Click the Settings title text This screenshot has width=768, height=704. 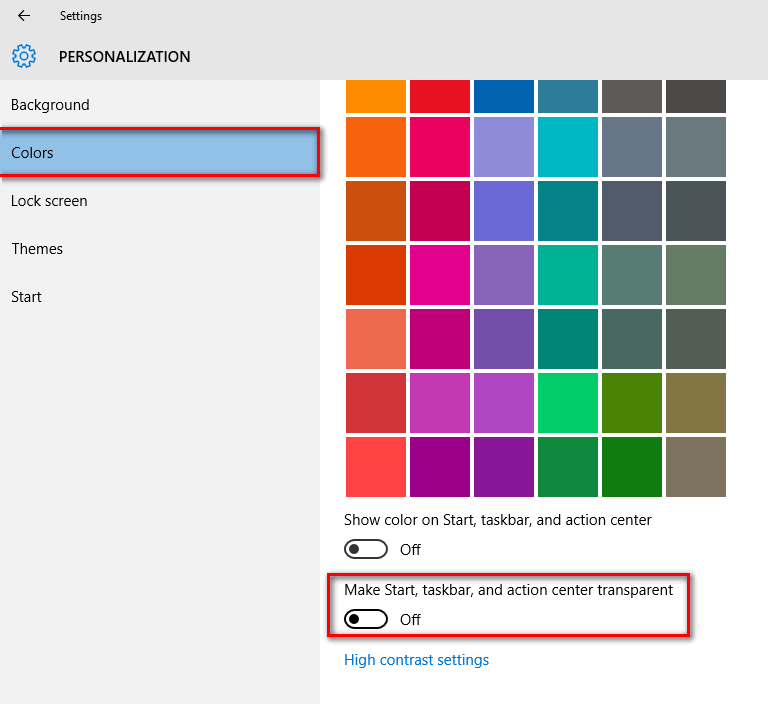(81, 16)
